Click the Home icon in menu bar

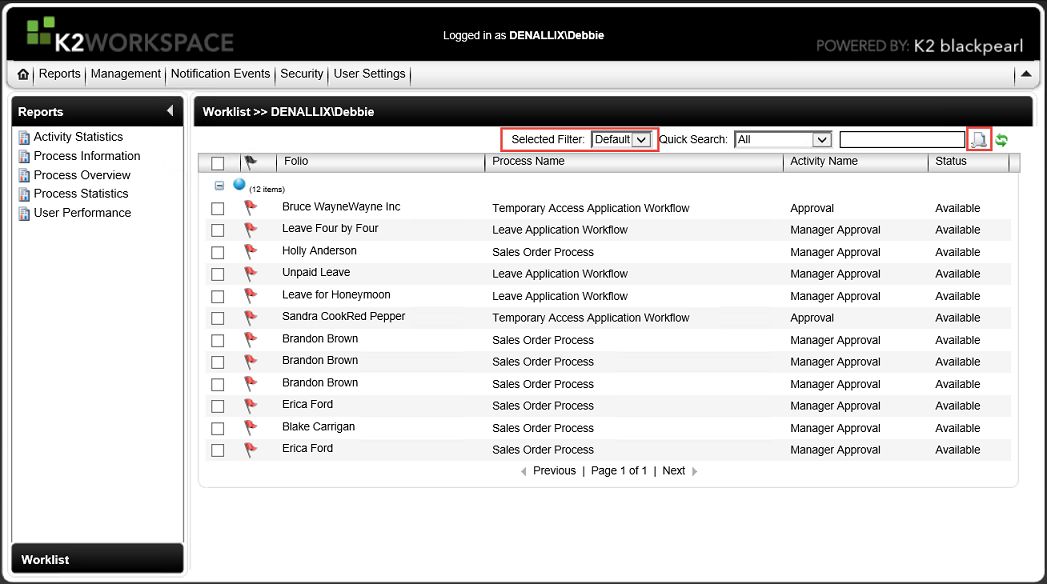point(23,75)
